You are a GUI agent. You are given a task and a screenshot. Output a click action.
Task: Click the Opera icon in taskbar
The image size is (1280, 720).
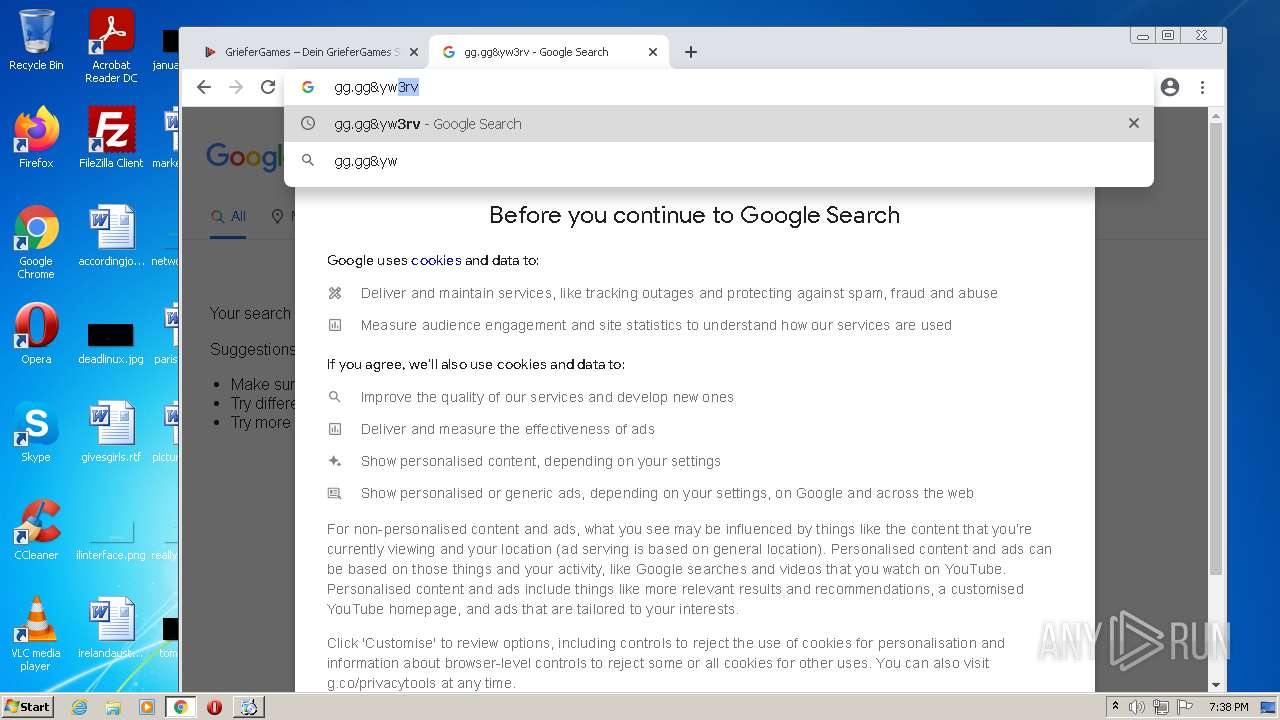[x=214, y=706]
